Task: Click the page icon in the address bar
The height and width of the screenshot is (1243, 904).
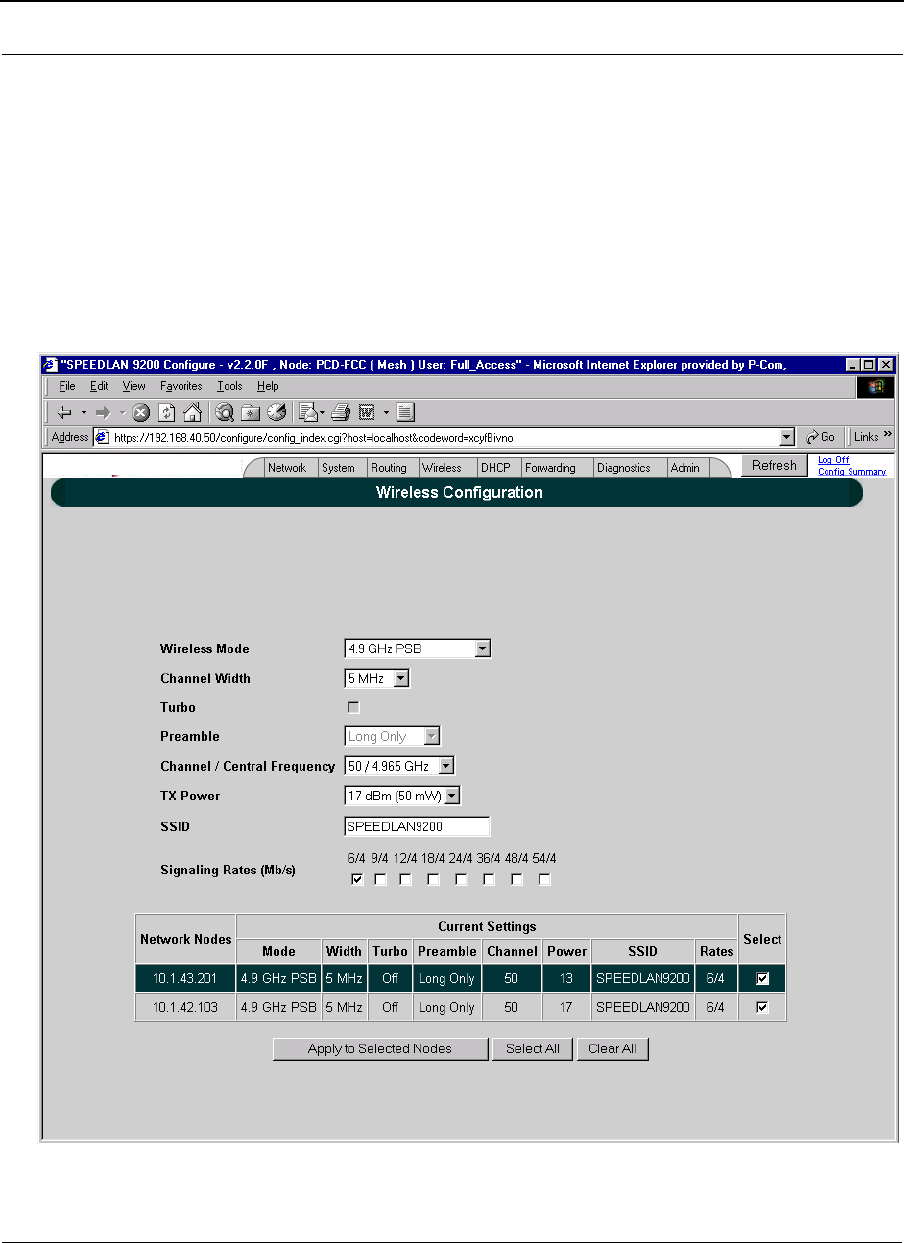Action: click(x=101, y=437)
